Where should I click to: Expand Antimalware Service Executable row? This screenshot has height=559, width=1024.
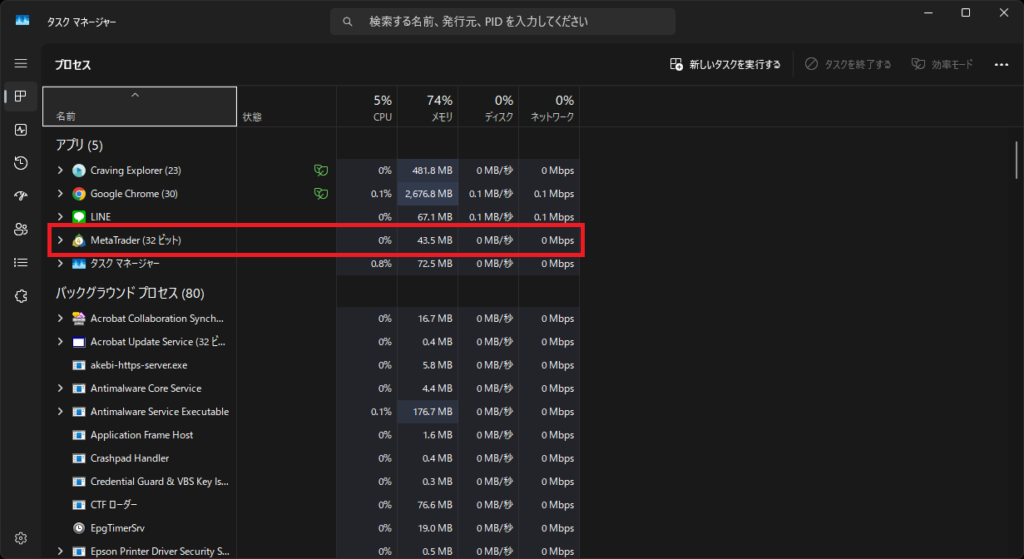60,412
